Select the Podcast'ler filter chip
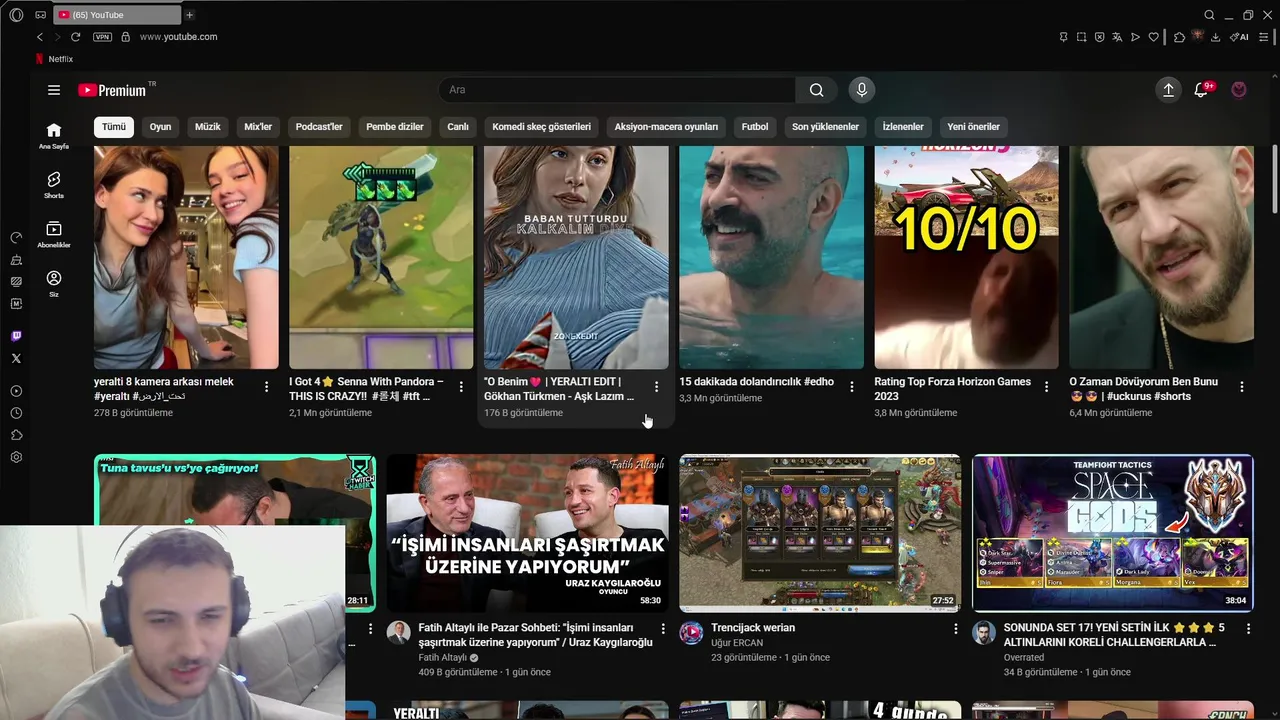This screenshot has height=720, width=1280. (319, 127)
